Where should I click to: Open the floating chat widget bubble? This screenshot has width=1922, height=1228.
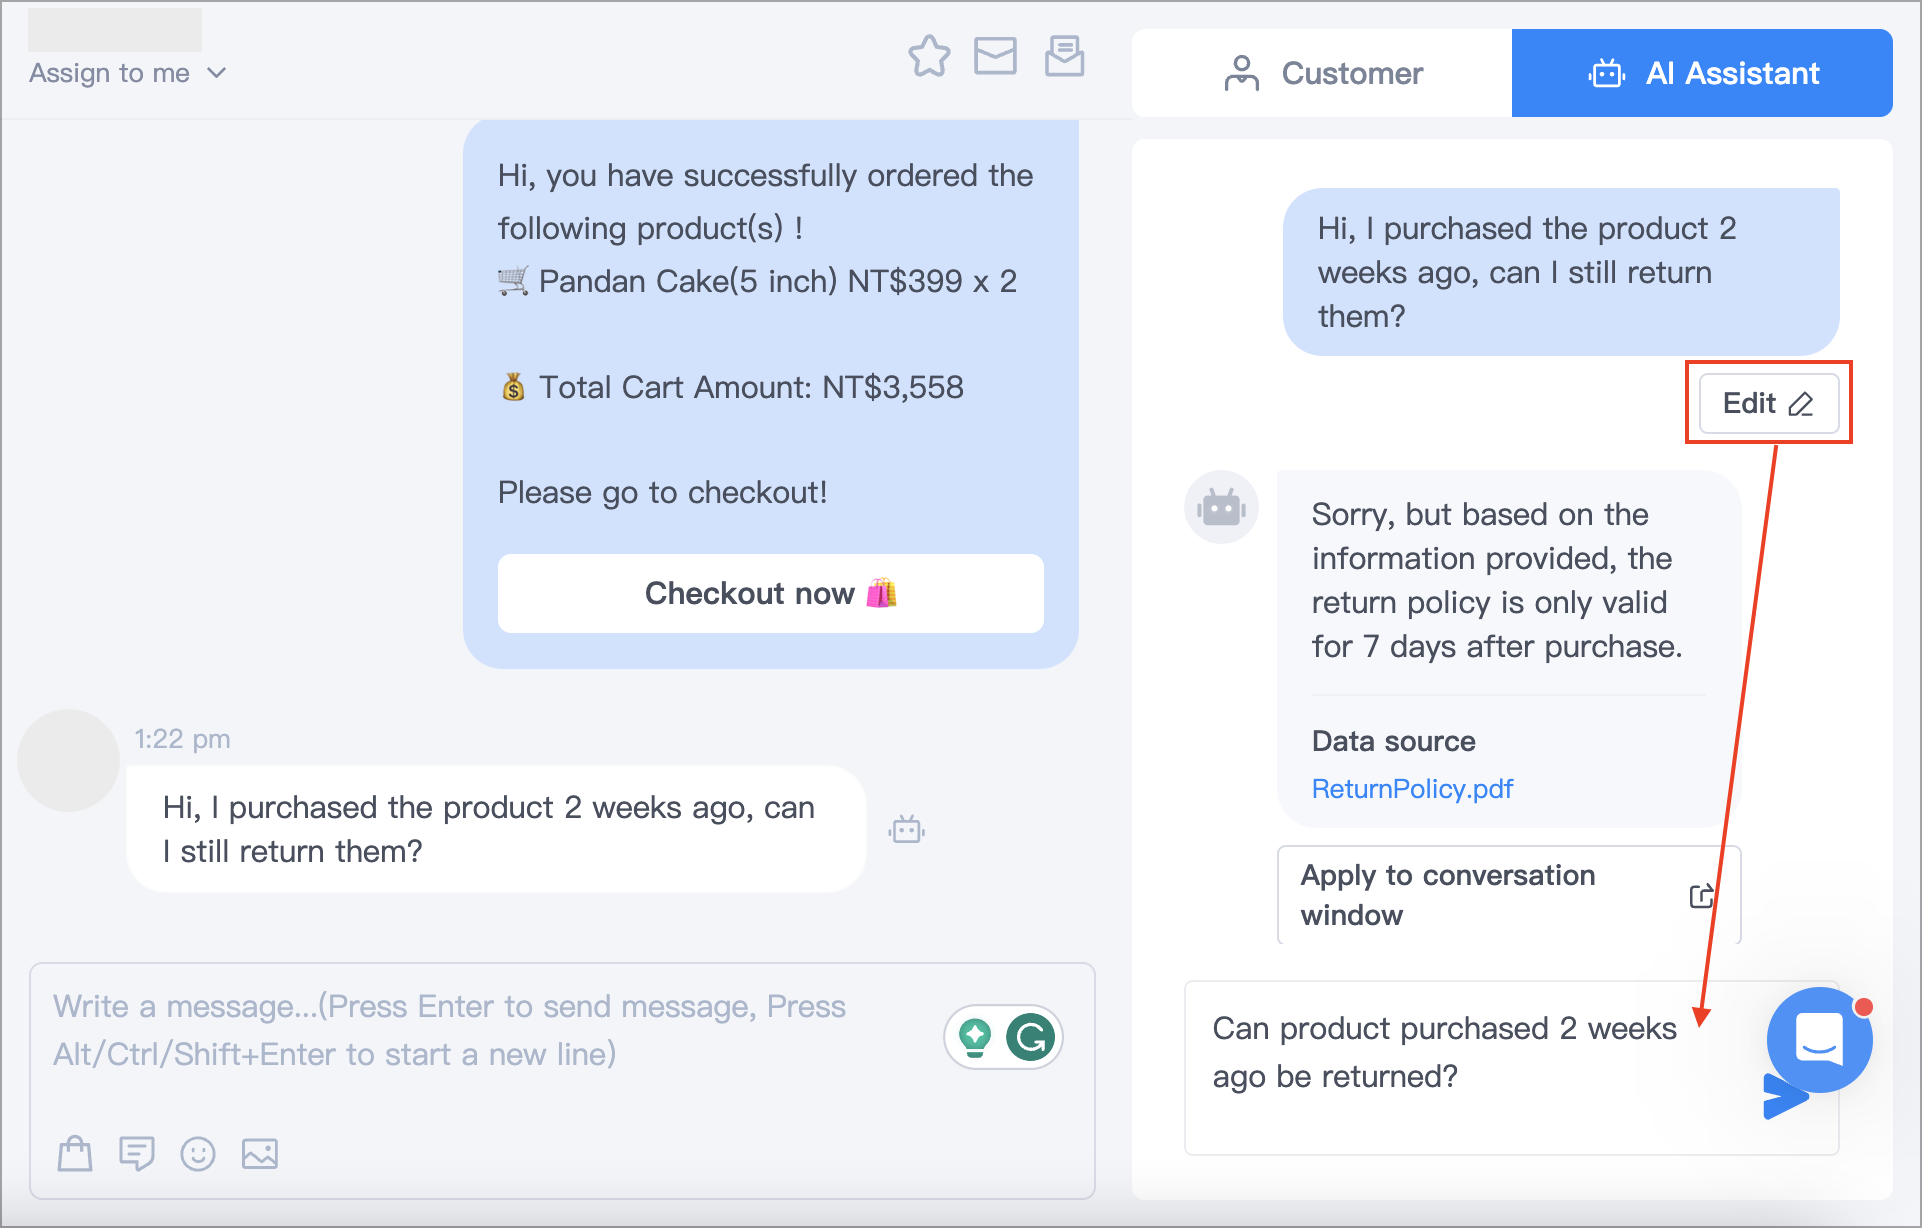1819,1040
